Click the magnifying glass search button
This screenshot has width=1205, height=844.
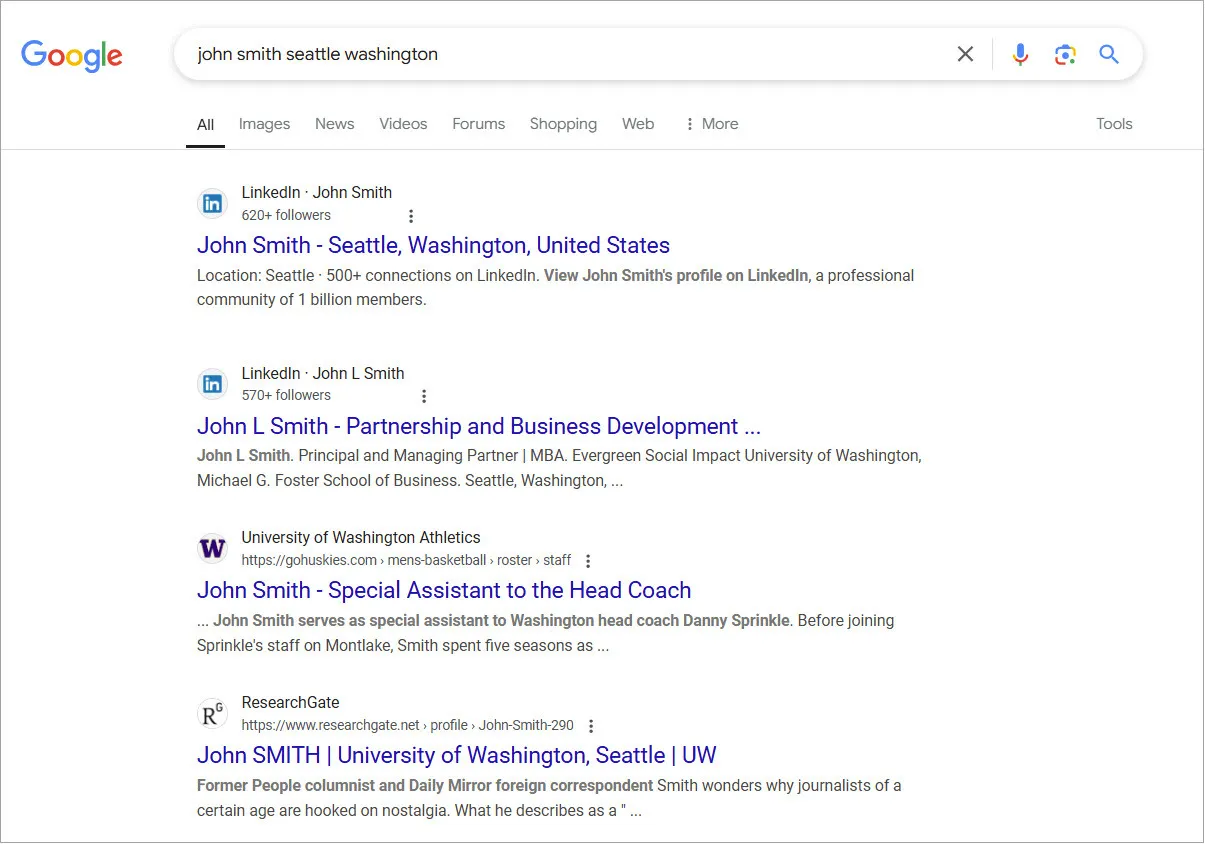pos(1109,54)
